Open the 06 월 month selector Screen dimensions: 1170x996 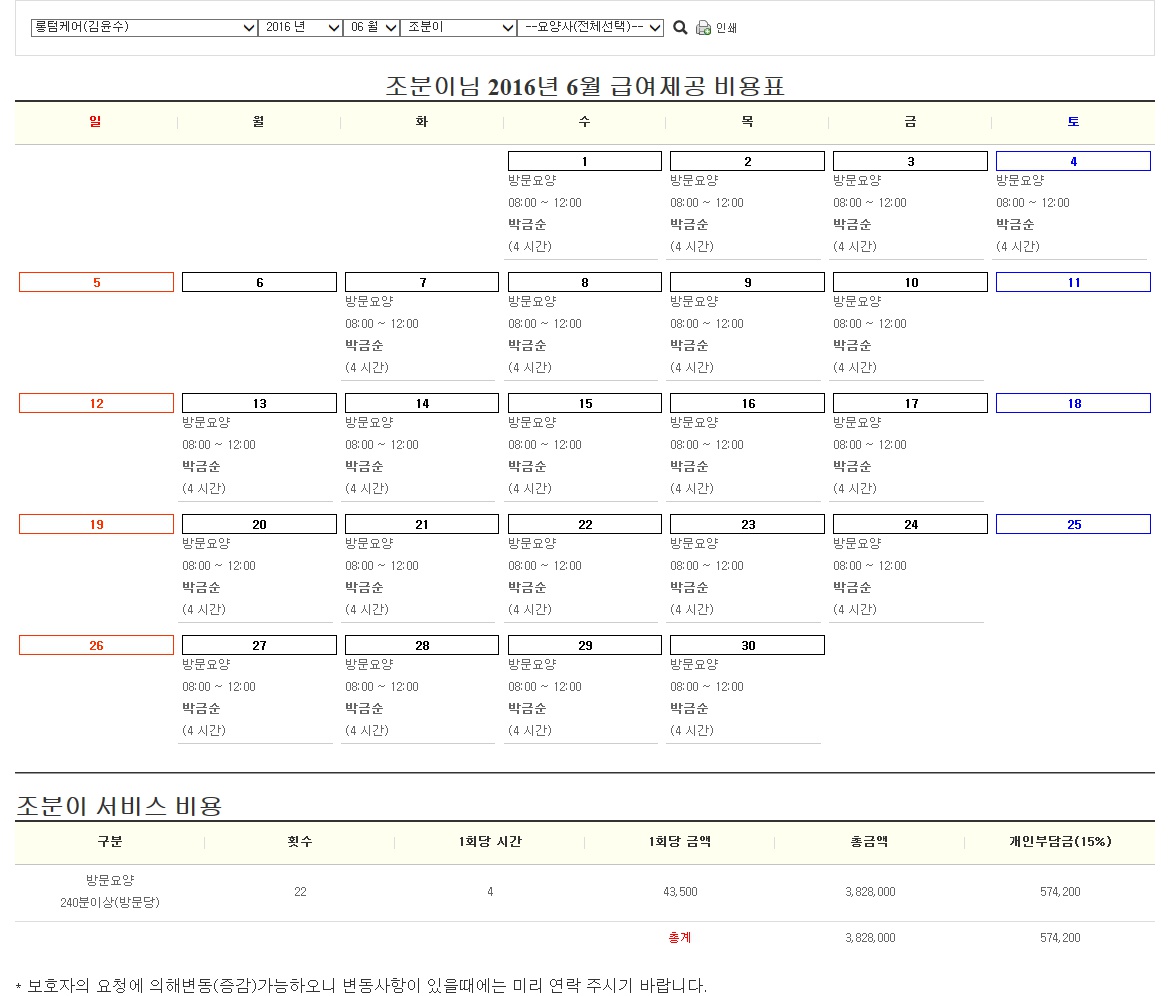coord(371,27)
